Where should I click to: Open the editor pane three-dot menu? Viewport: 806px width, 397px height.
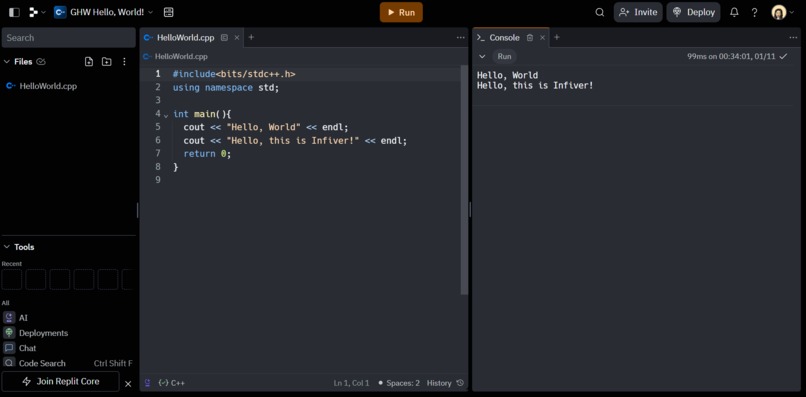tap(461, 38)
